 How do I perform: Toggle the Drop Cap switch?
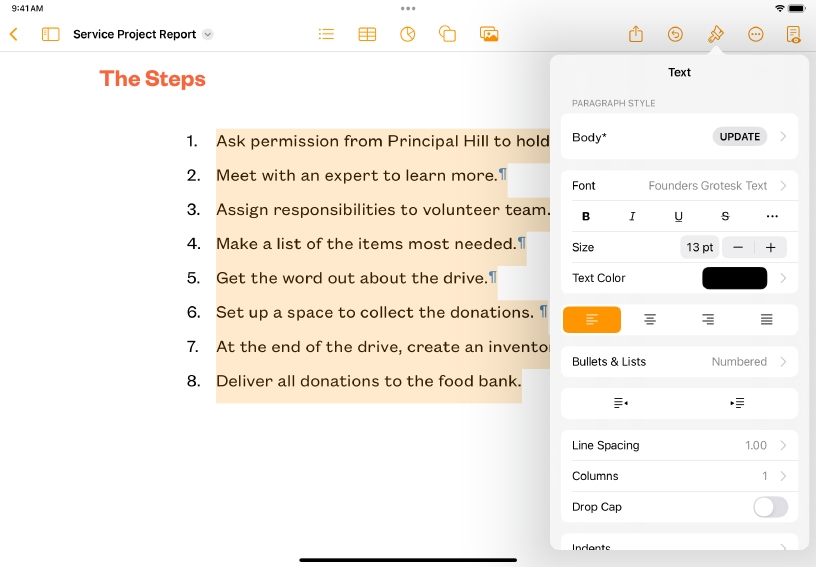[x=770, y=507]
